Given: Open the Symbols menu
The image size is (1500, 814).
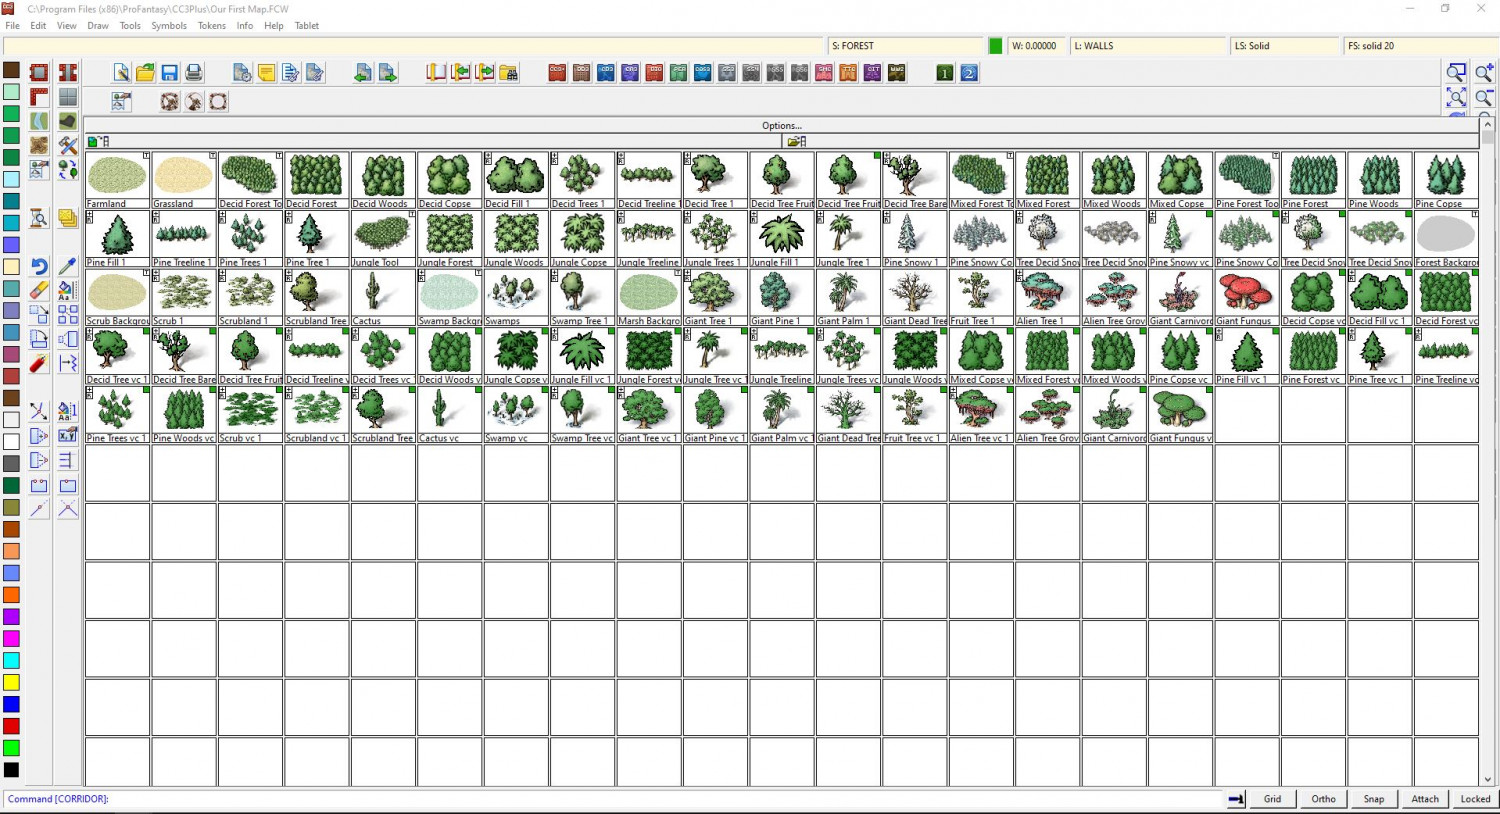Looking at the screenshot, I should (169, 26).
